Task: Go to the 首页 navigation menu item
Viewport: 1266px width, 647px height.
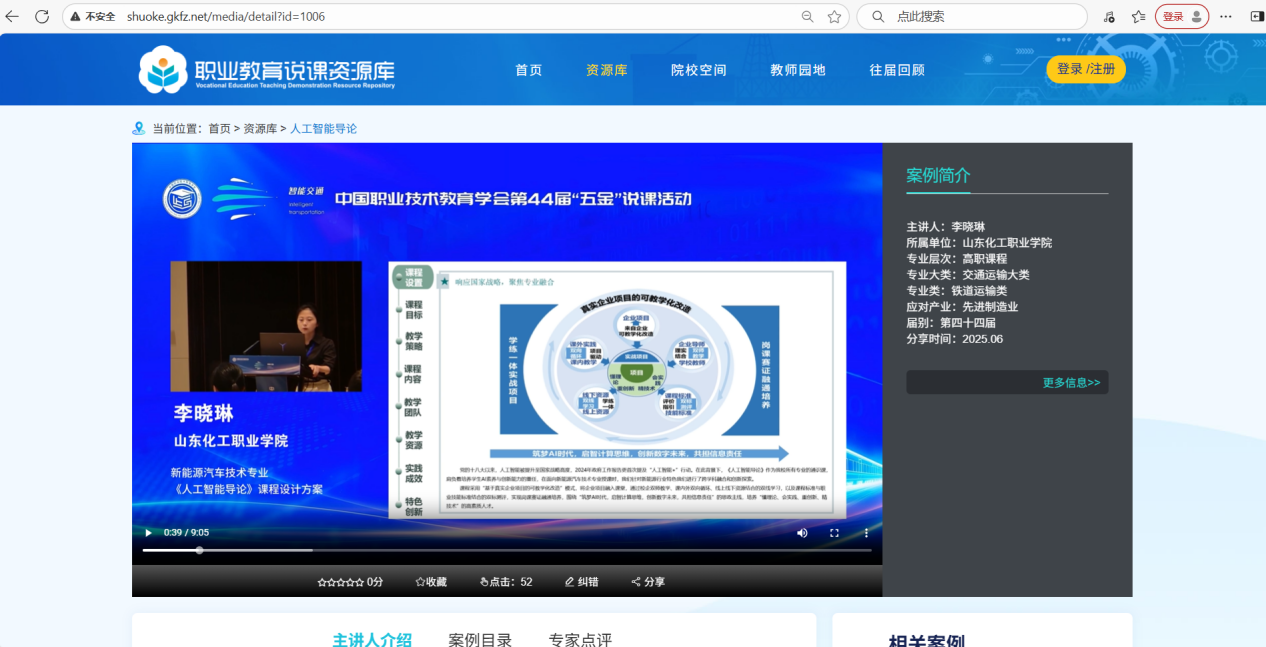Action: click(528, 70)
